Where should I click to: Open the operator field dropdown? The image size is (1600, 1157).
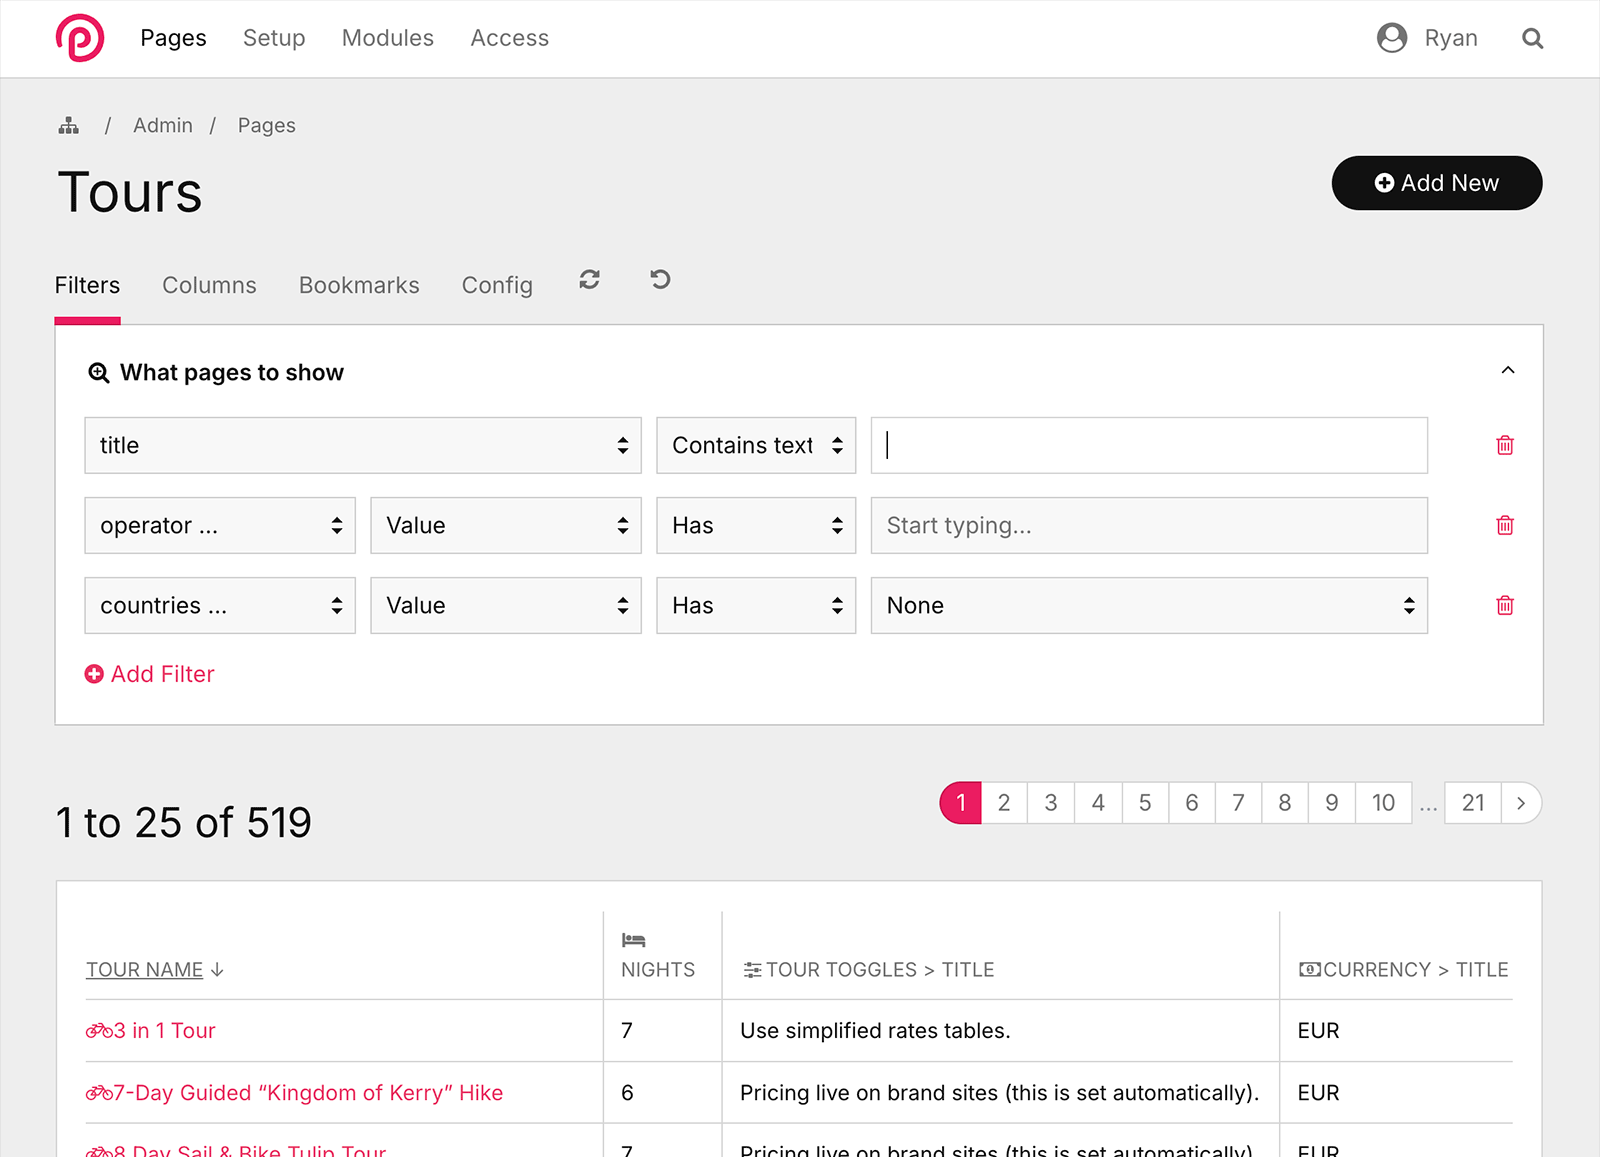(220, 525)
